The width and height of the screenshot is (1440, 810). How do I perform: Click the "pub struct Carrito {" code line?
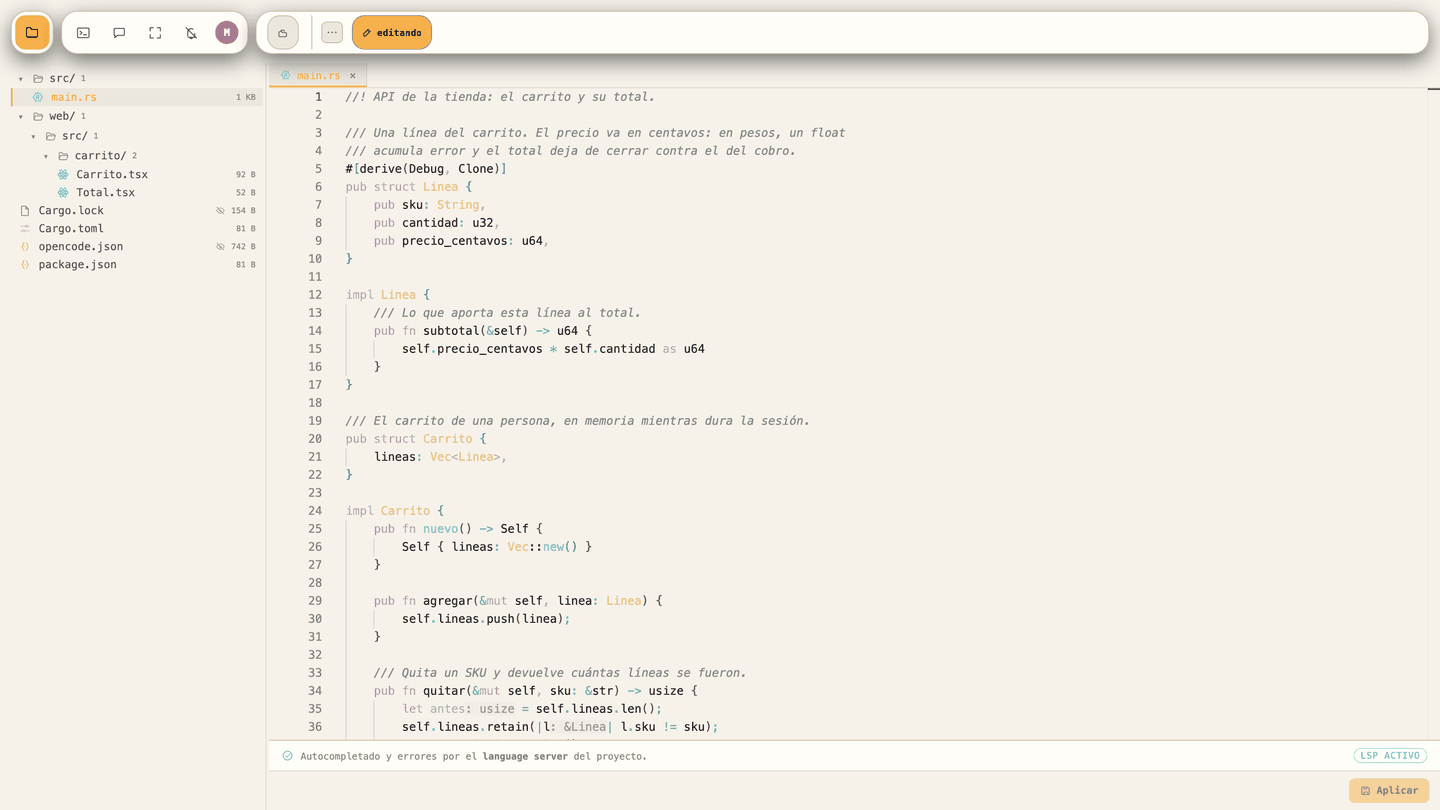pos(416,439)
